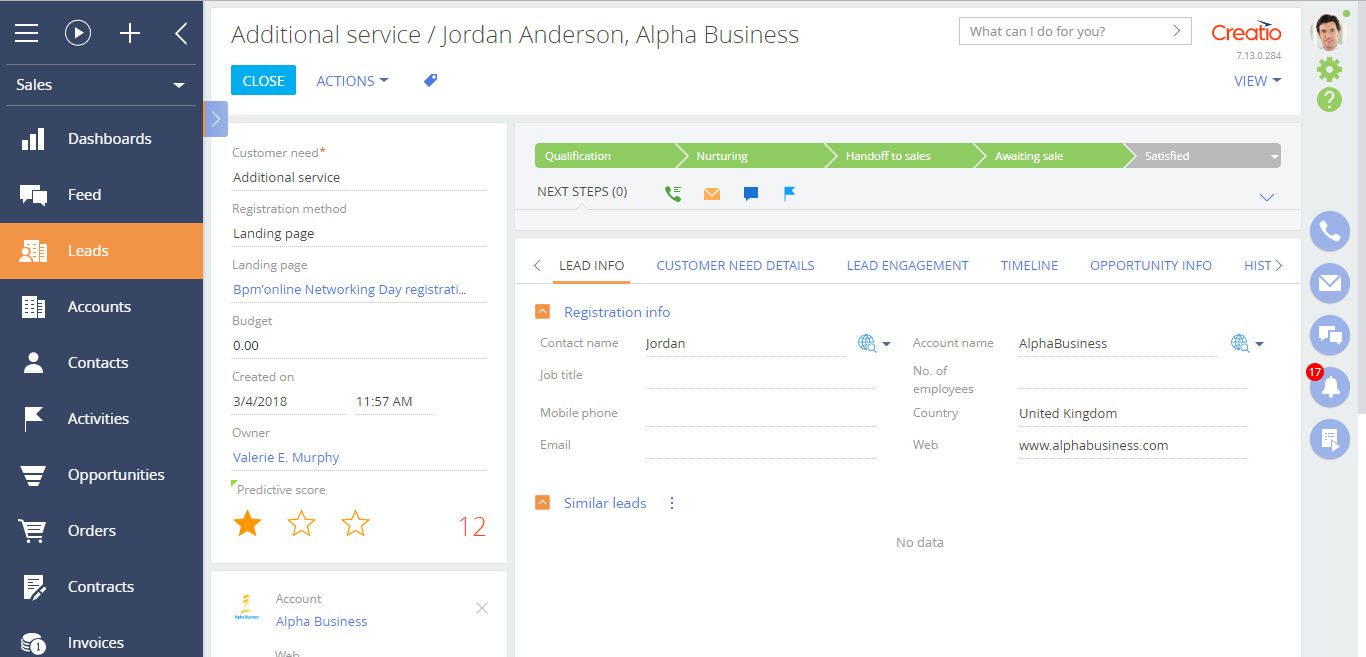This screenshot has height=657, width=1366.
Task: Collapse the Registration info section
Action: (x=543, y=312)
